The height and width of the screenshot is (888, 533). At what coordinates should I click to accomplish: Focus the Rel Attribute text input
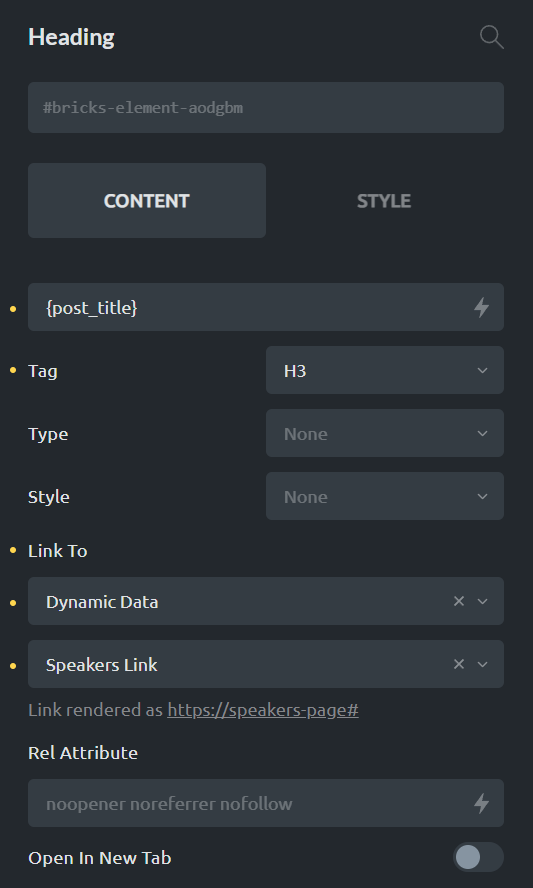pos(249,802)
